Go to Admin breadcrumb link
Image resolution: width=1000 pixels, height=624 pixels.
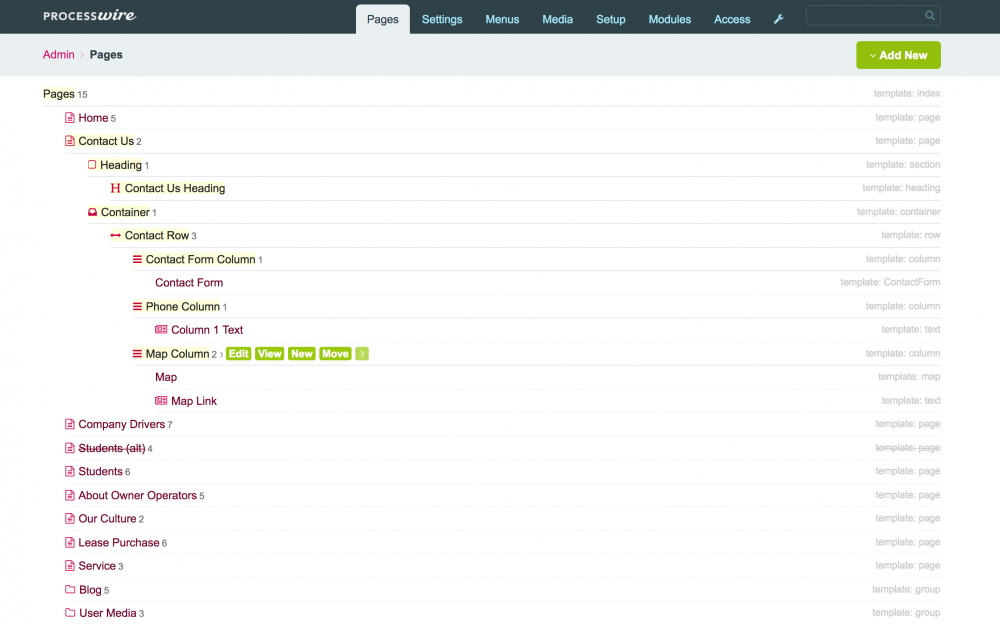click(x=58, y=55)
